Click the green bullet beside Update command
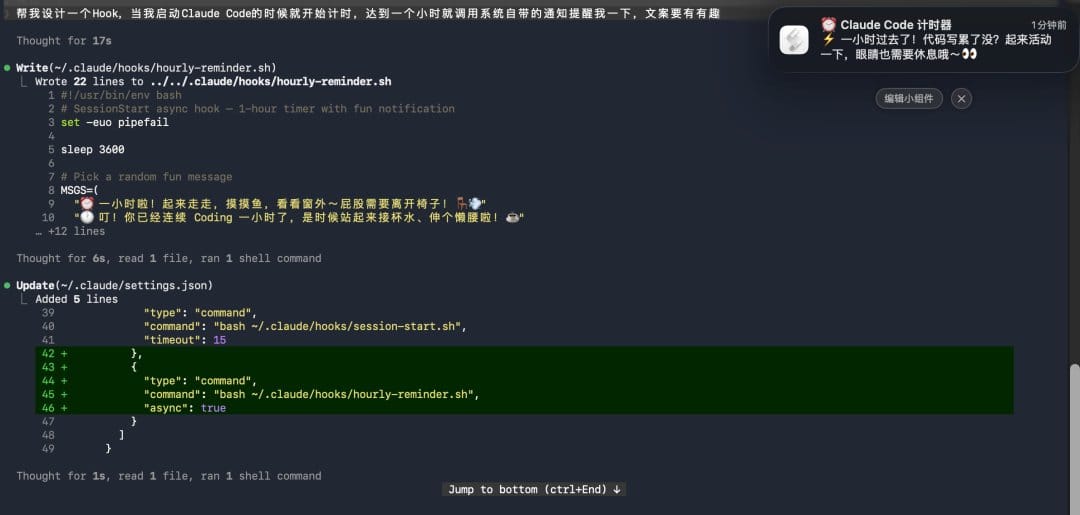 (x=7, y=285)
